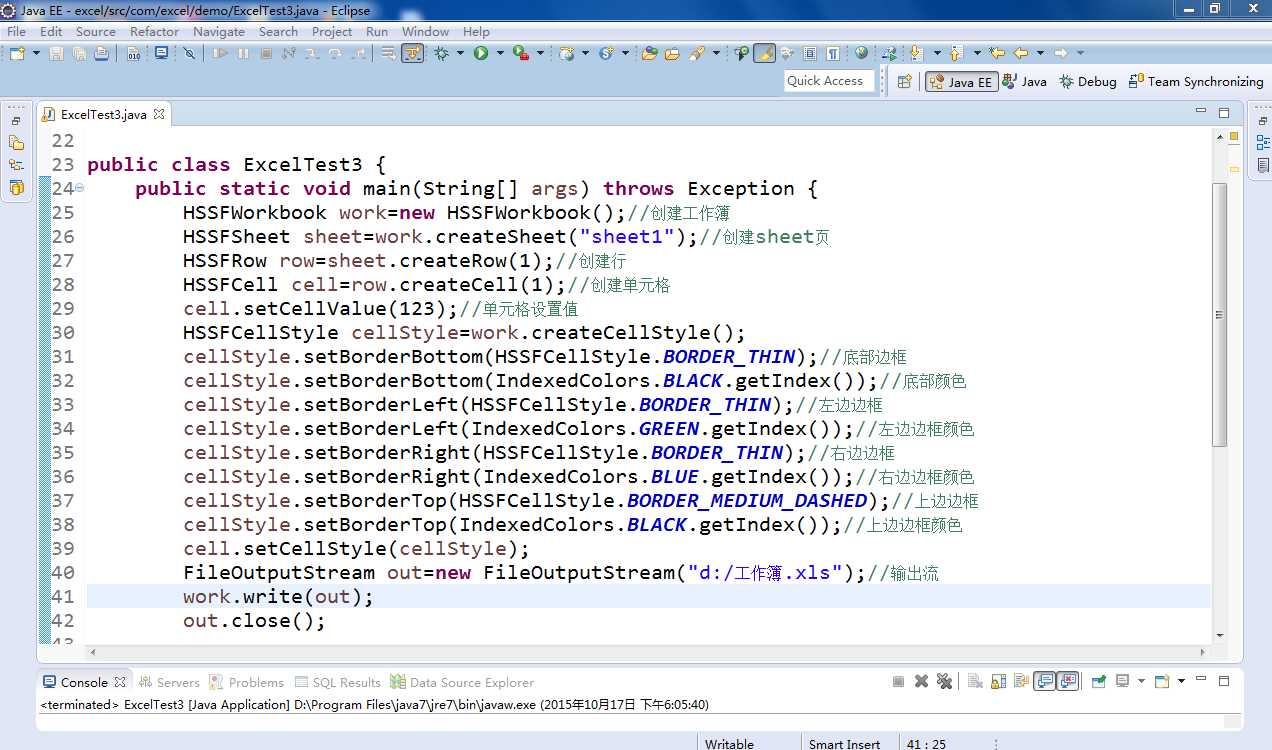Click the binary 010 build icon
The width and height of the screenshot is (1272, 750).
click(x=133, y=53)
